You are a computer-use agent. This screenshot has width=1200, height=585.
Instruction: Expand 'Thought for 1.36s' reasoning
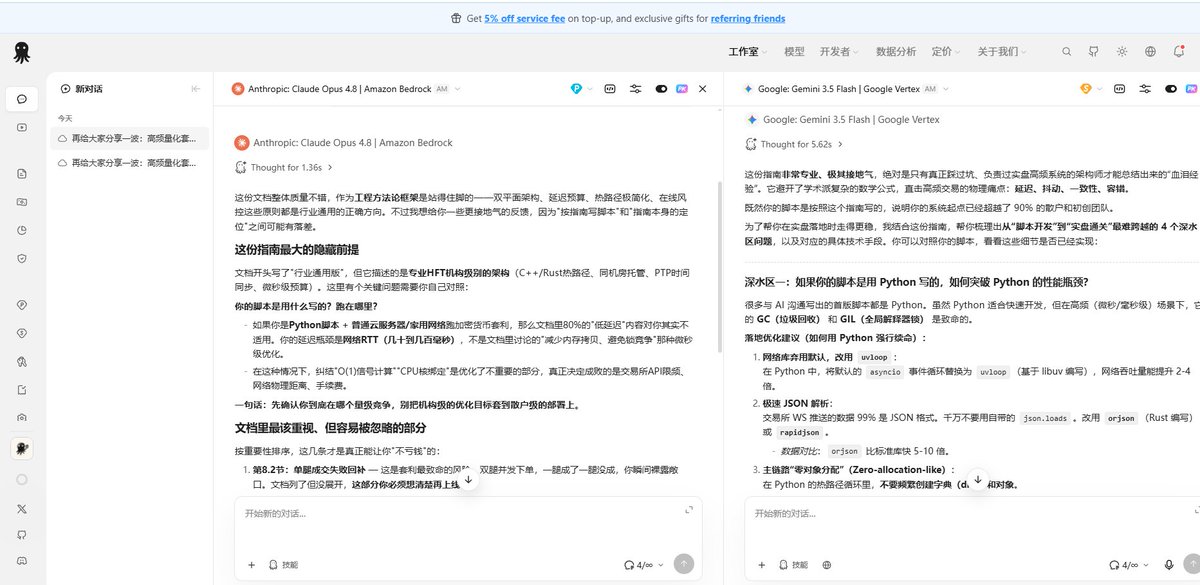(284, 168)
